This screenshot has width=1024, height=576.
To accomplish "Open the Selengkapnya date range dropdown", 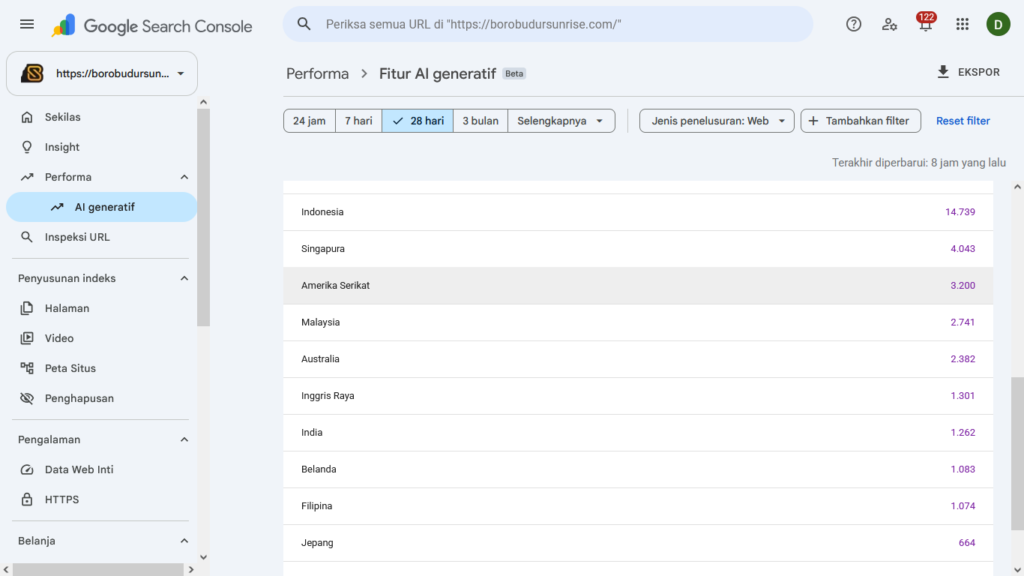I will 561,121.
